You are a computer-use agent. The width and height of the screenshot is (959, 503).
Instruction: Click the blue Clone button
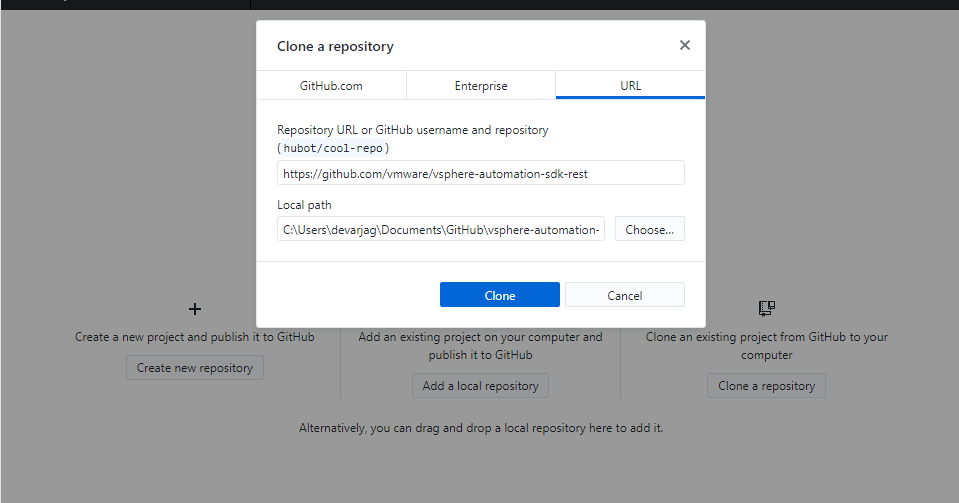[500, 295]
